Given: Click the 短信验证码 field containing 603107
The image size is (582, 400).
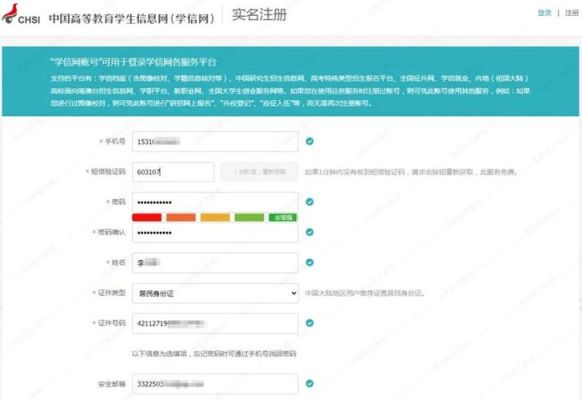Looking at the screenshot, I should point(173,172).
